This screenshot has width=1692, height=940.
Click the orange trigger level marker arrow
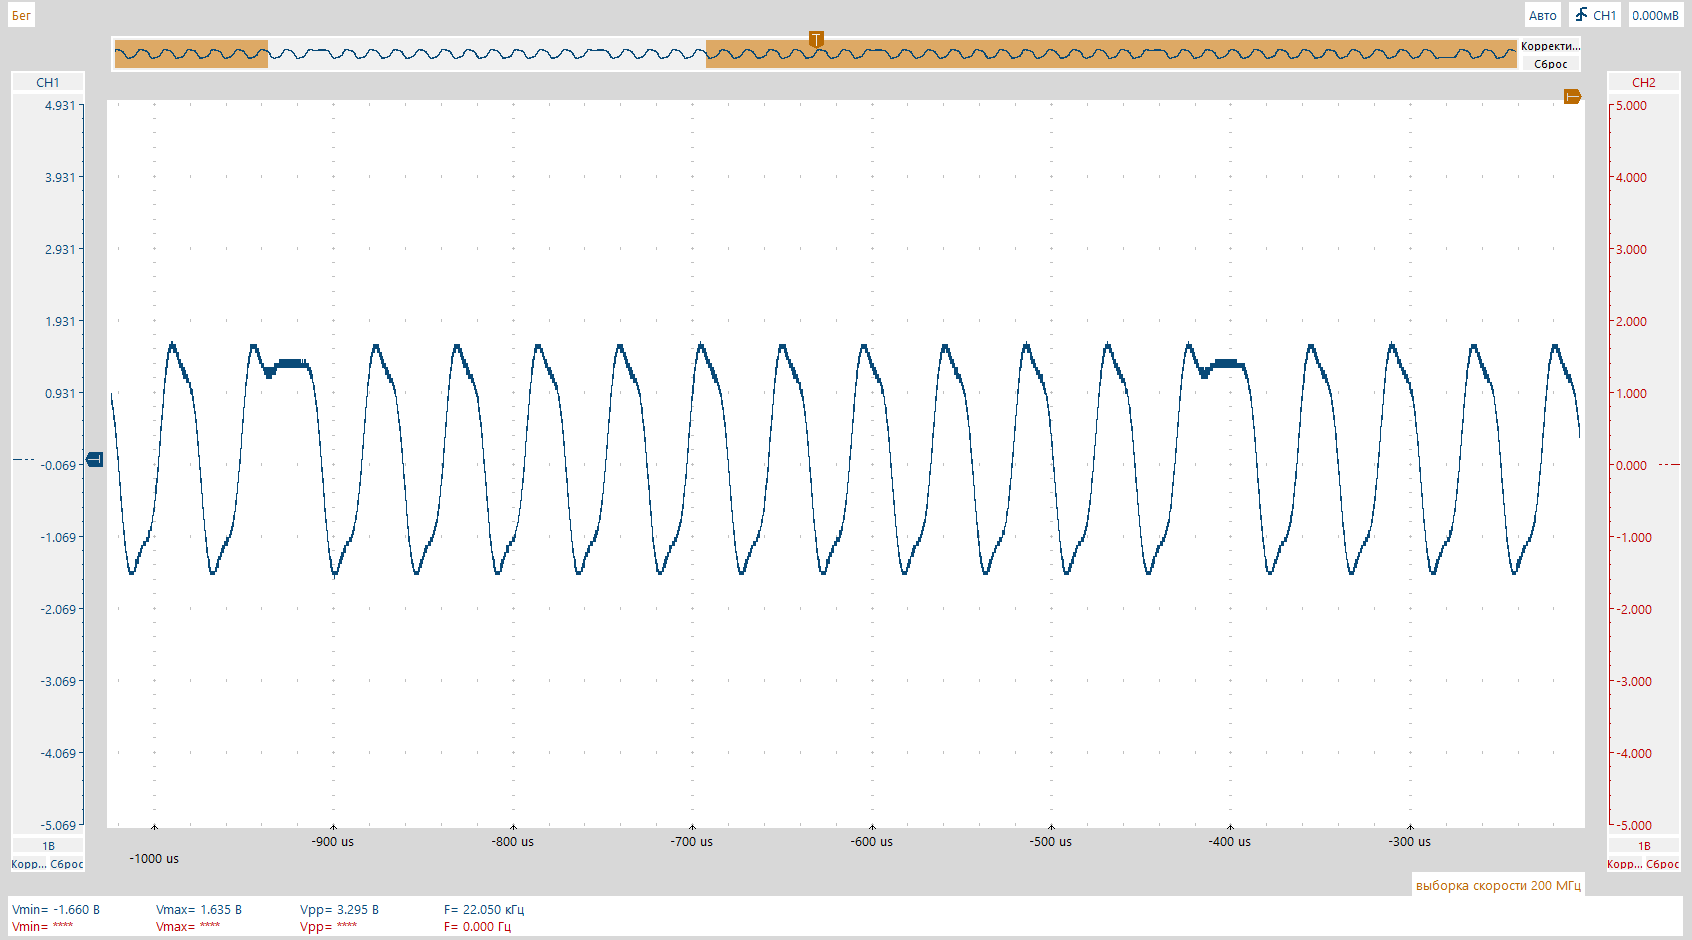(x=1572, y=97)
